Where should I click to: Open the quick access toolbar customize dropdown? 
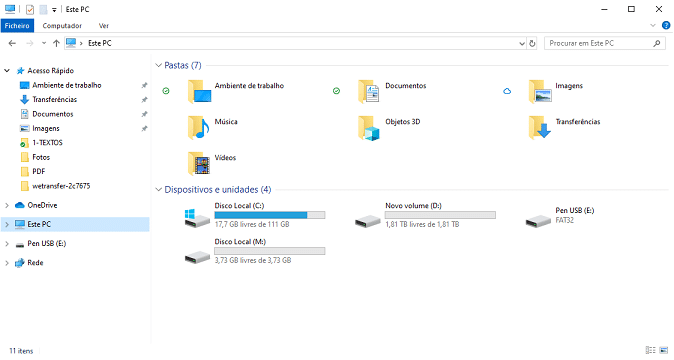click(54, 10)
